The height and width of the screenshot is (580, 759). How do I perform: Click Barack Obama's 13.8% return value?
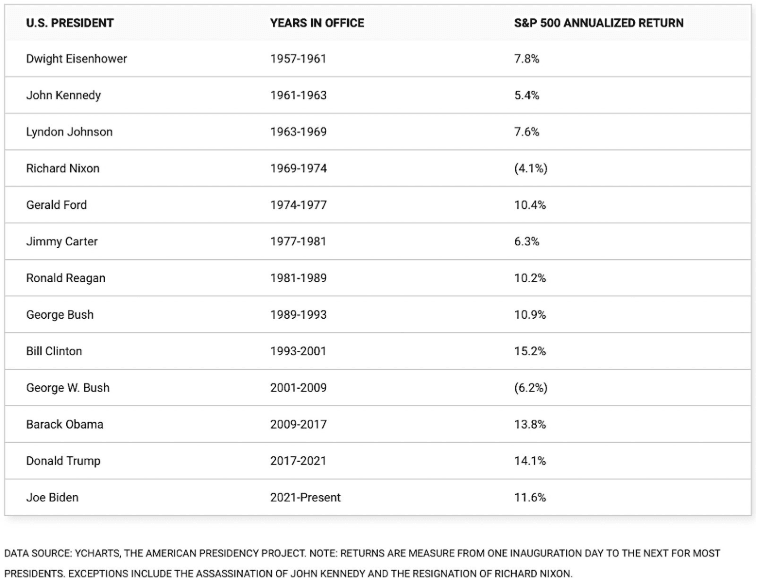click(x=530, y=425)
